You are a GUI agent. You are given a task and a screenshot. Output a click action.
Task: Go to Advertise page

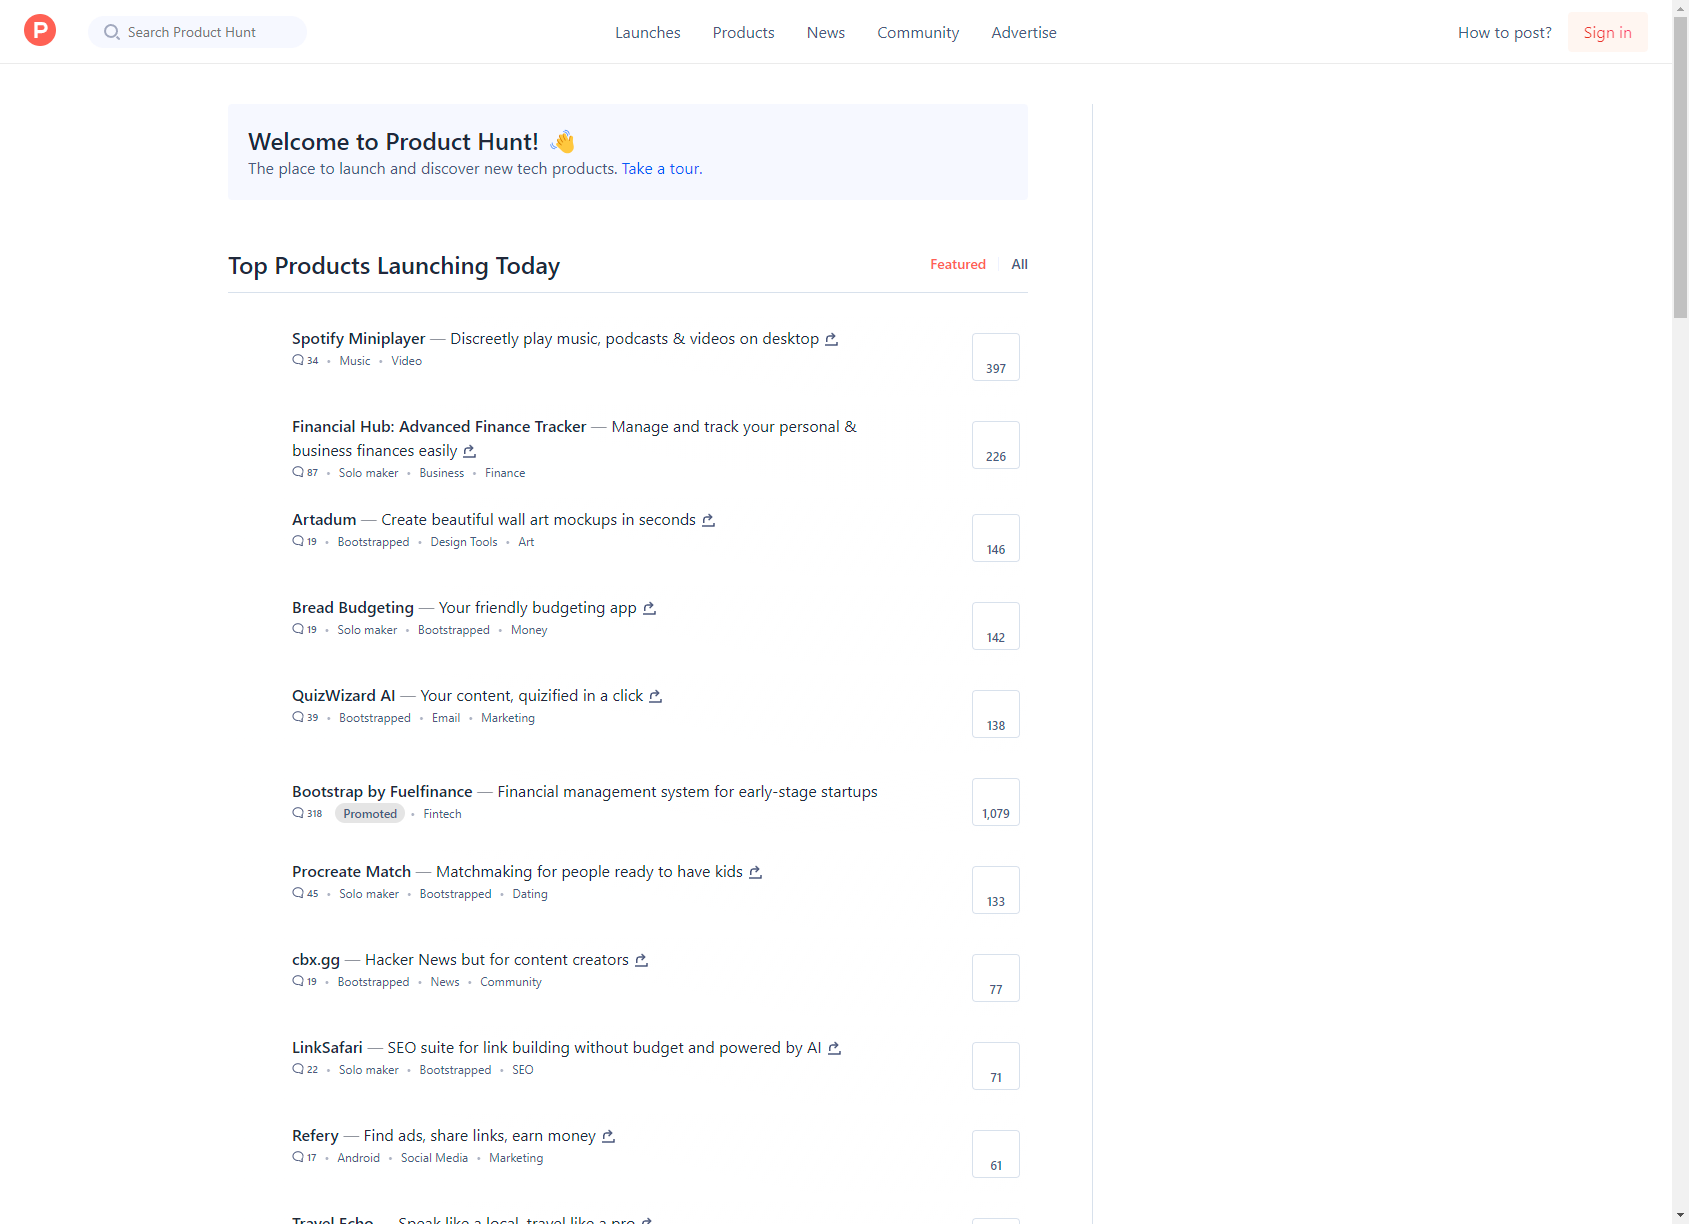coord(1024,32)
